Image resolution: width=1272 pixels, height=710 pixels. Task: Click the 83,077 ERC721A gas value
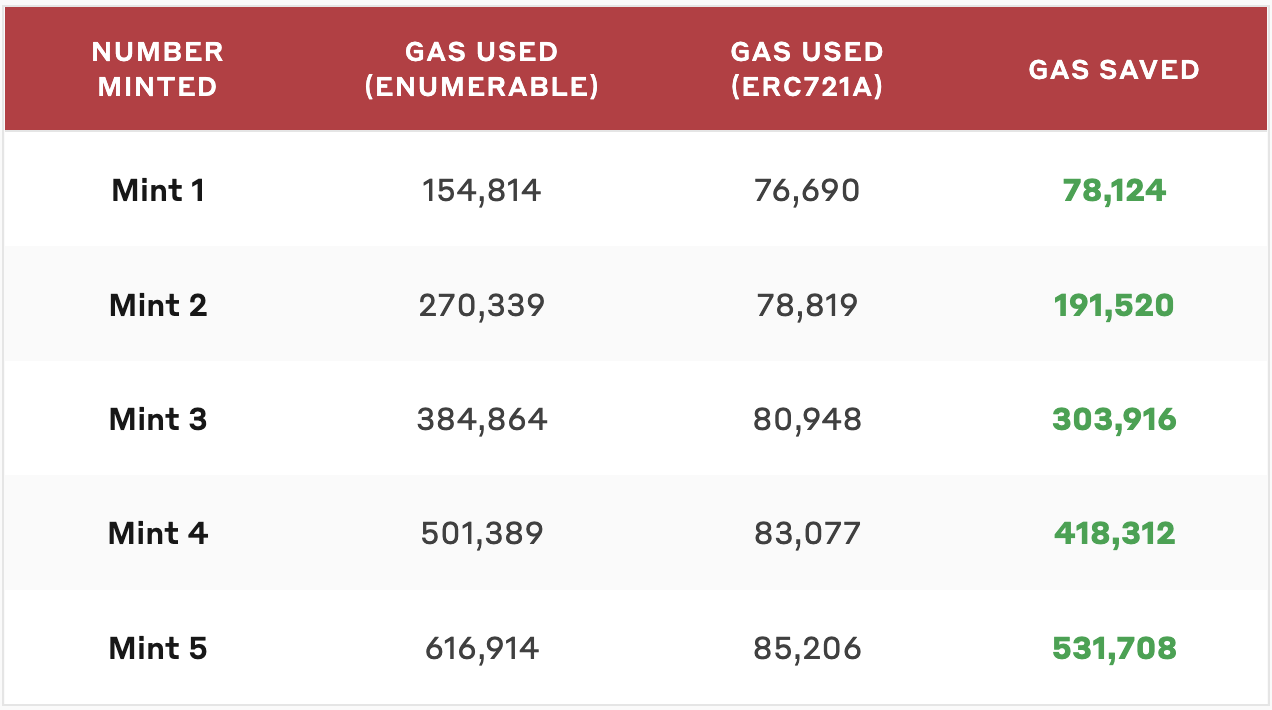[807, 533]
